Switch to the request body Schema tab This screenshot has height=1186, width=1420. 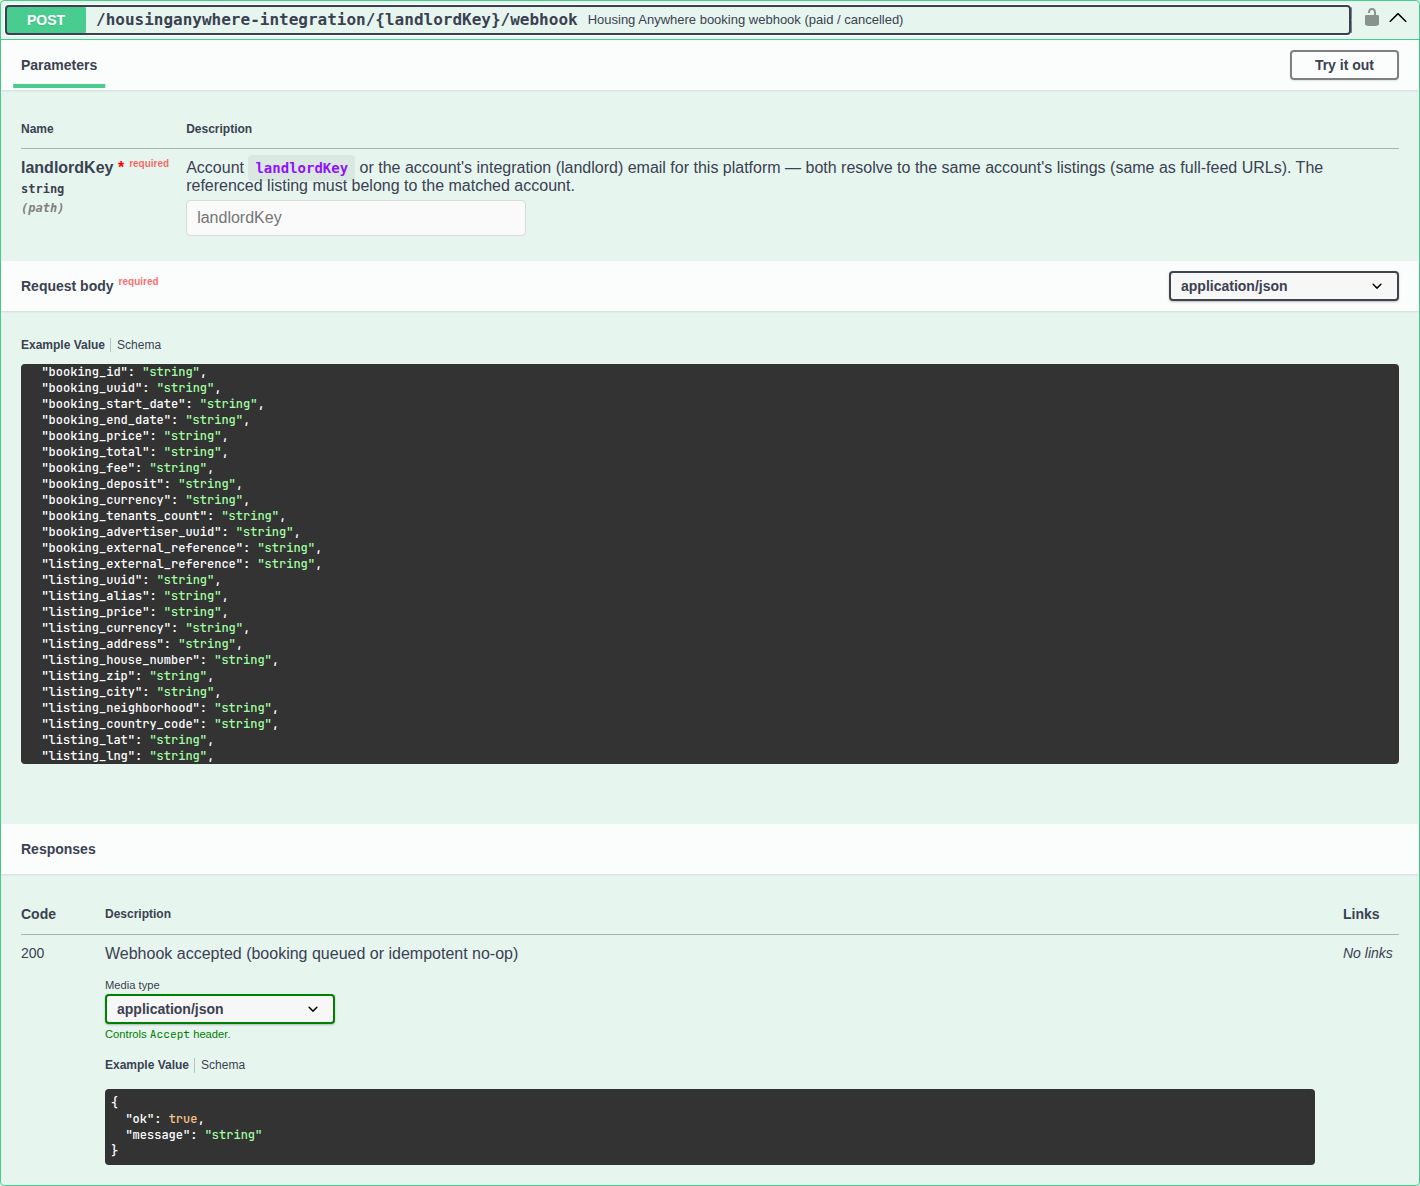coord(139,345)
